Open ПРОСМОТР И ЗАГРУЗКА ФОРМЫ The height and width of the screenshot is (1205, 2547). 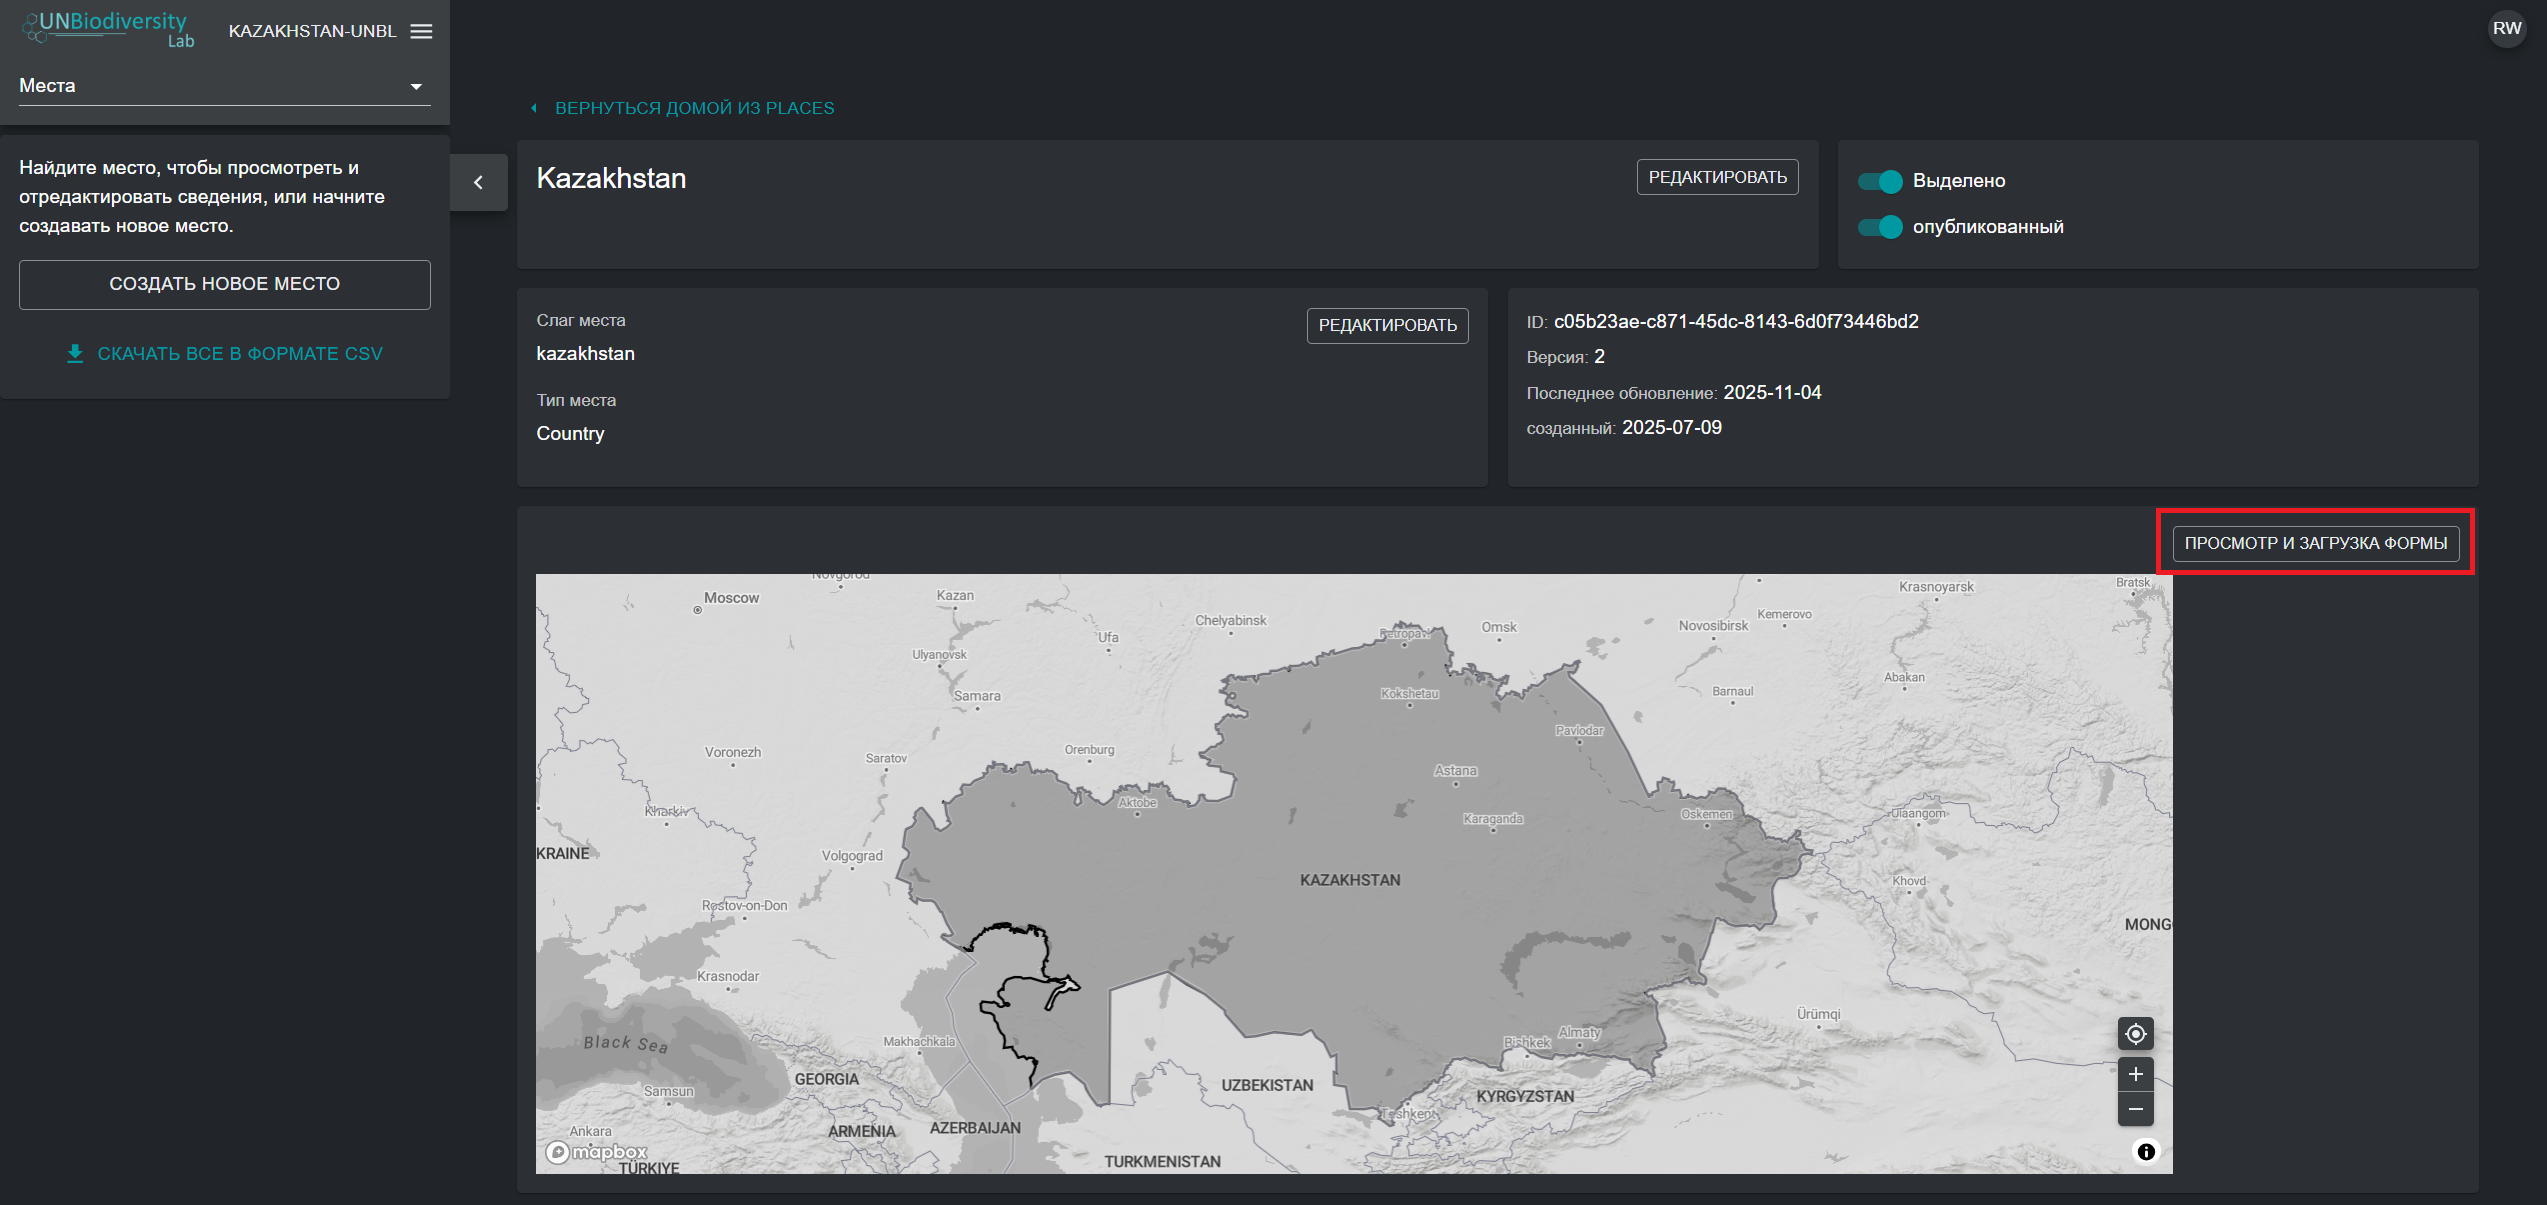pyautogui.click(x=2315, y=543)
